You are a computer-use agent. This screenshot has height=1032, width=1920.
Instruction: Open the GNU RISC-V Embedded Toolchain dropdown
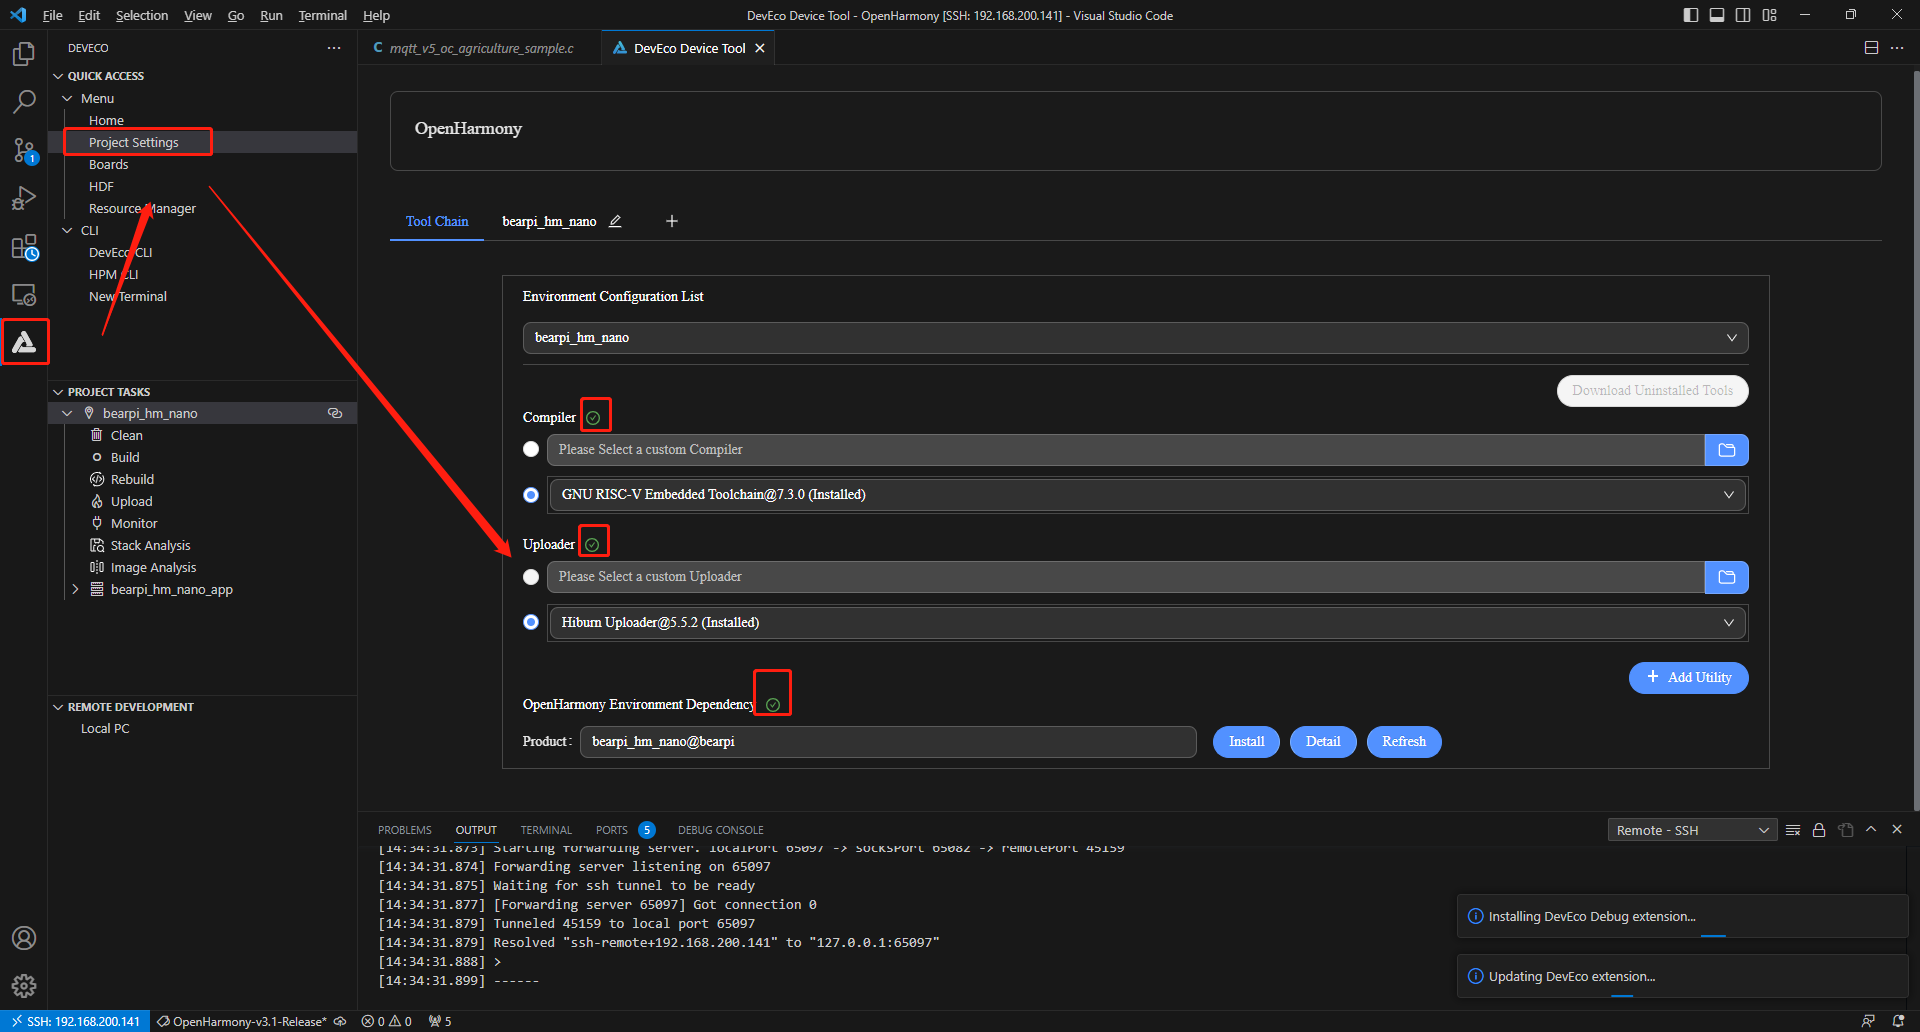[x=1147, y=495]
